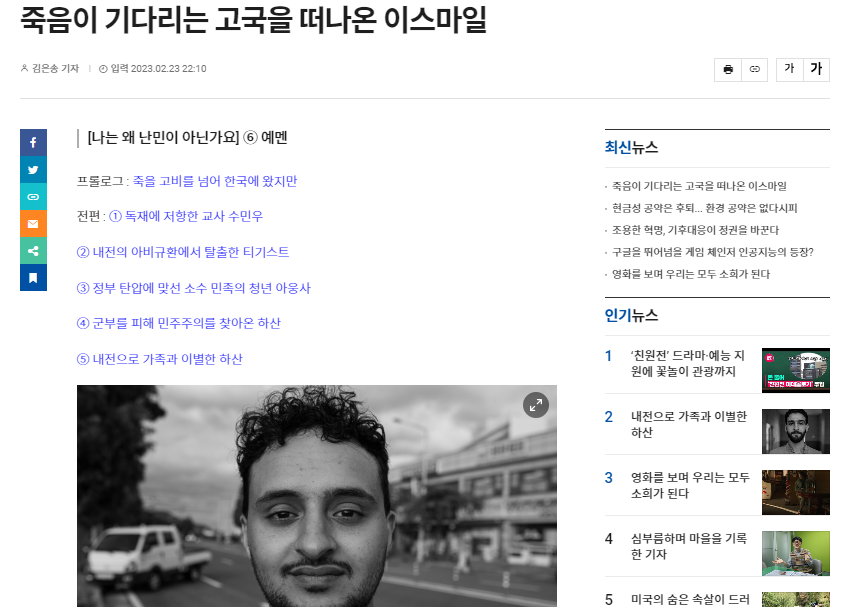
Task: Open link ③ 정부 탄압에 맞선 소수 민족의 청년 아웅사
Action: tap(193, 288)
